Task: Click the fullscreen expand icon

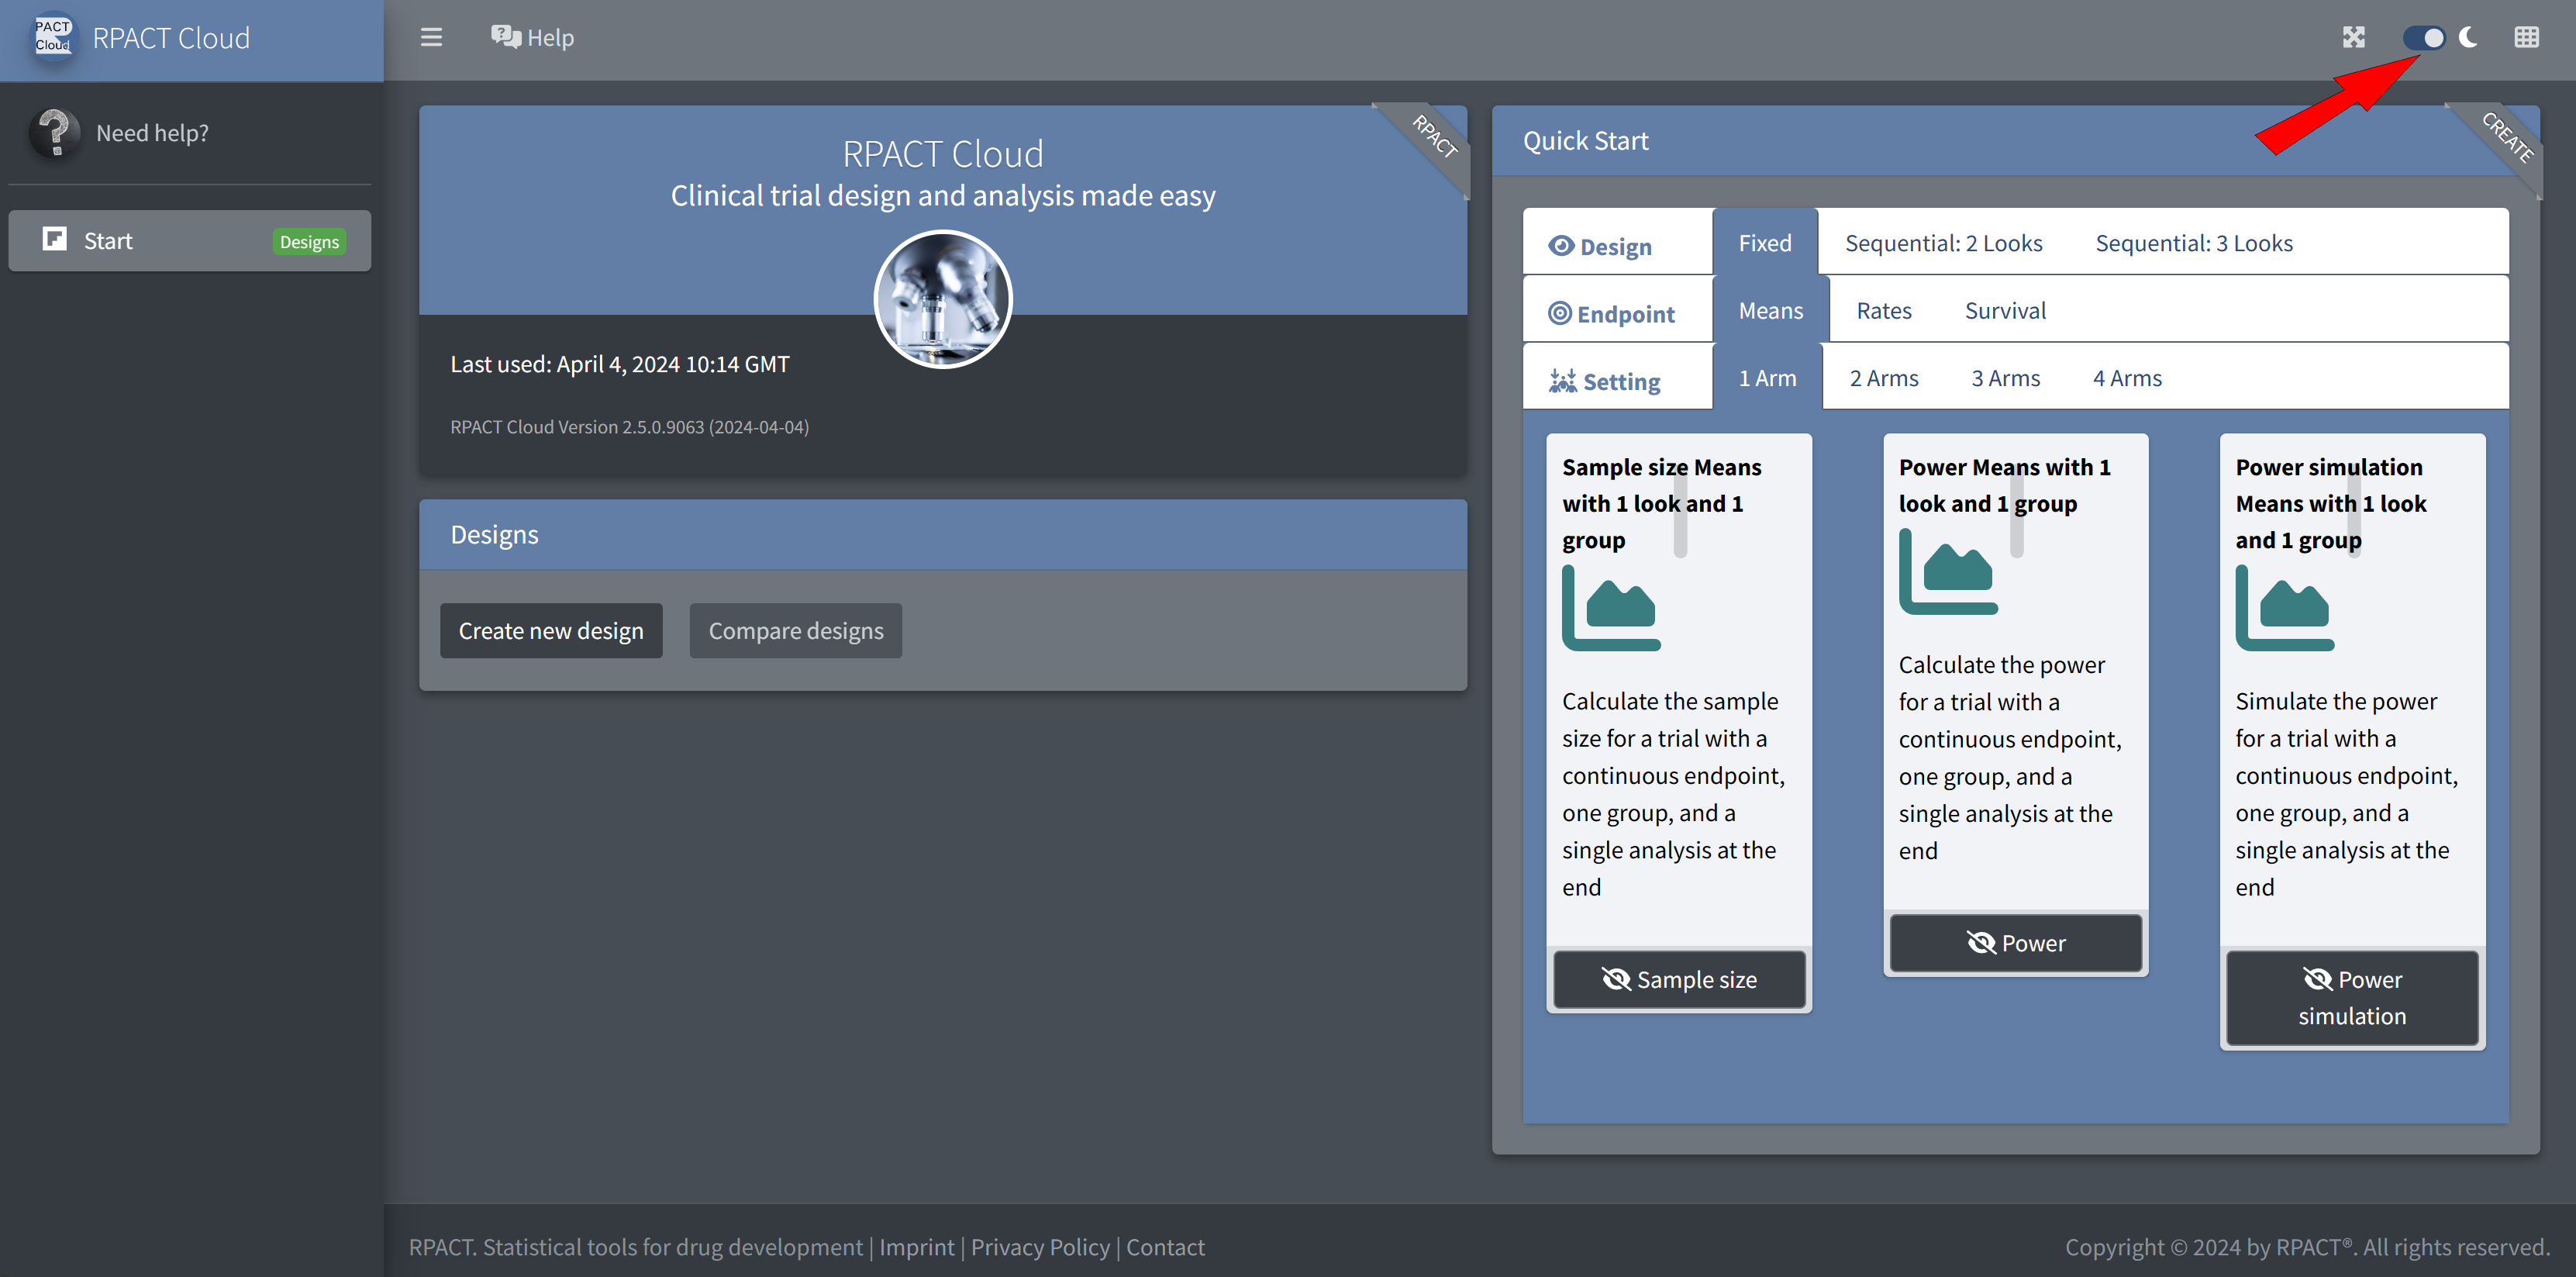Action: (x=2353, y=37)
